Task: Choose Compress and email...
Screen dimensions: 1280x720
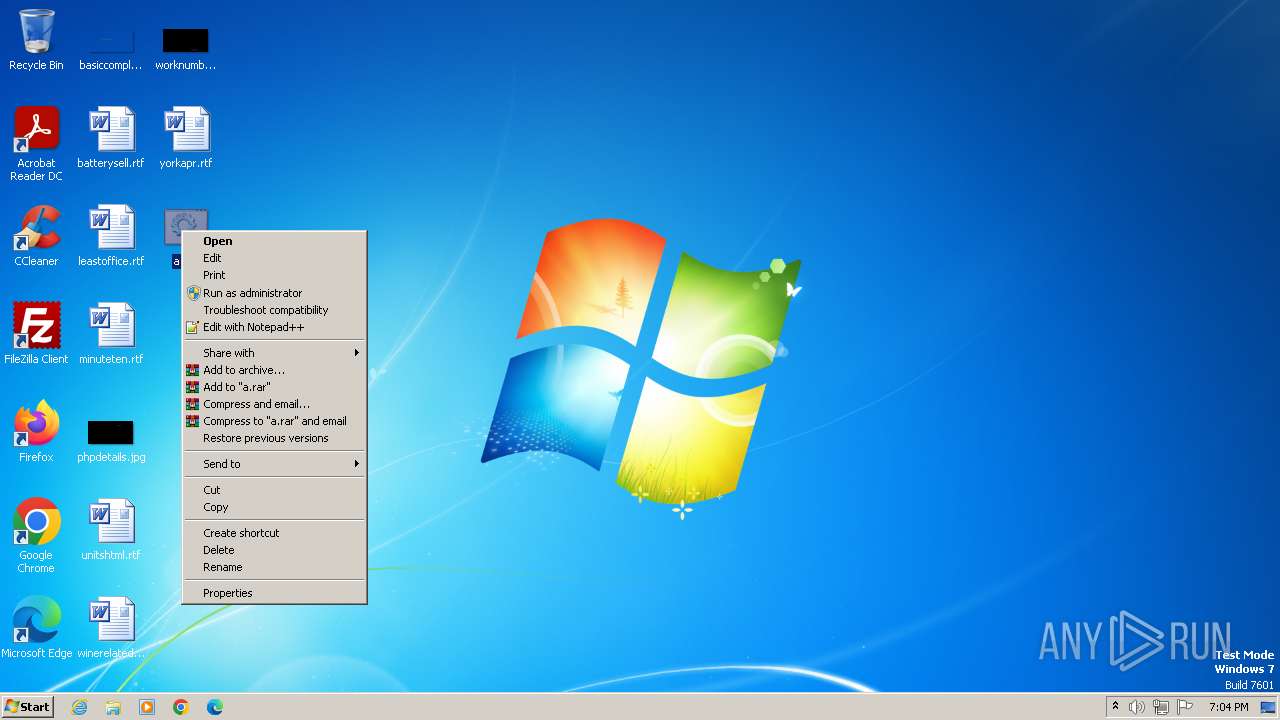Action: coord(275,404)
